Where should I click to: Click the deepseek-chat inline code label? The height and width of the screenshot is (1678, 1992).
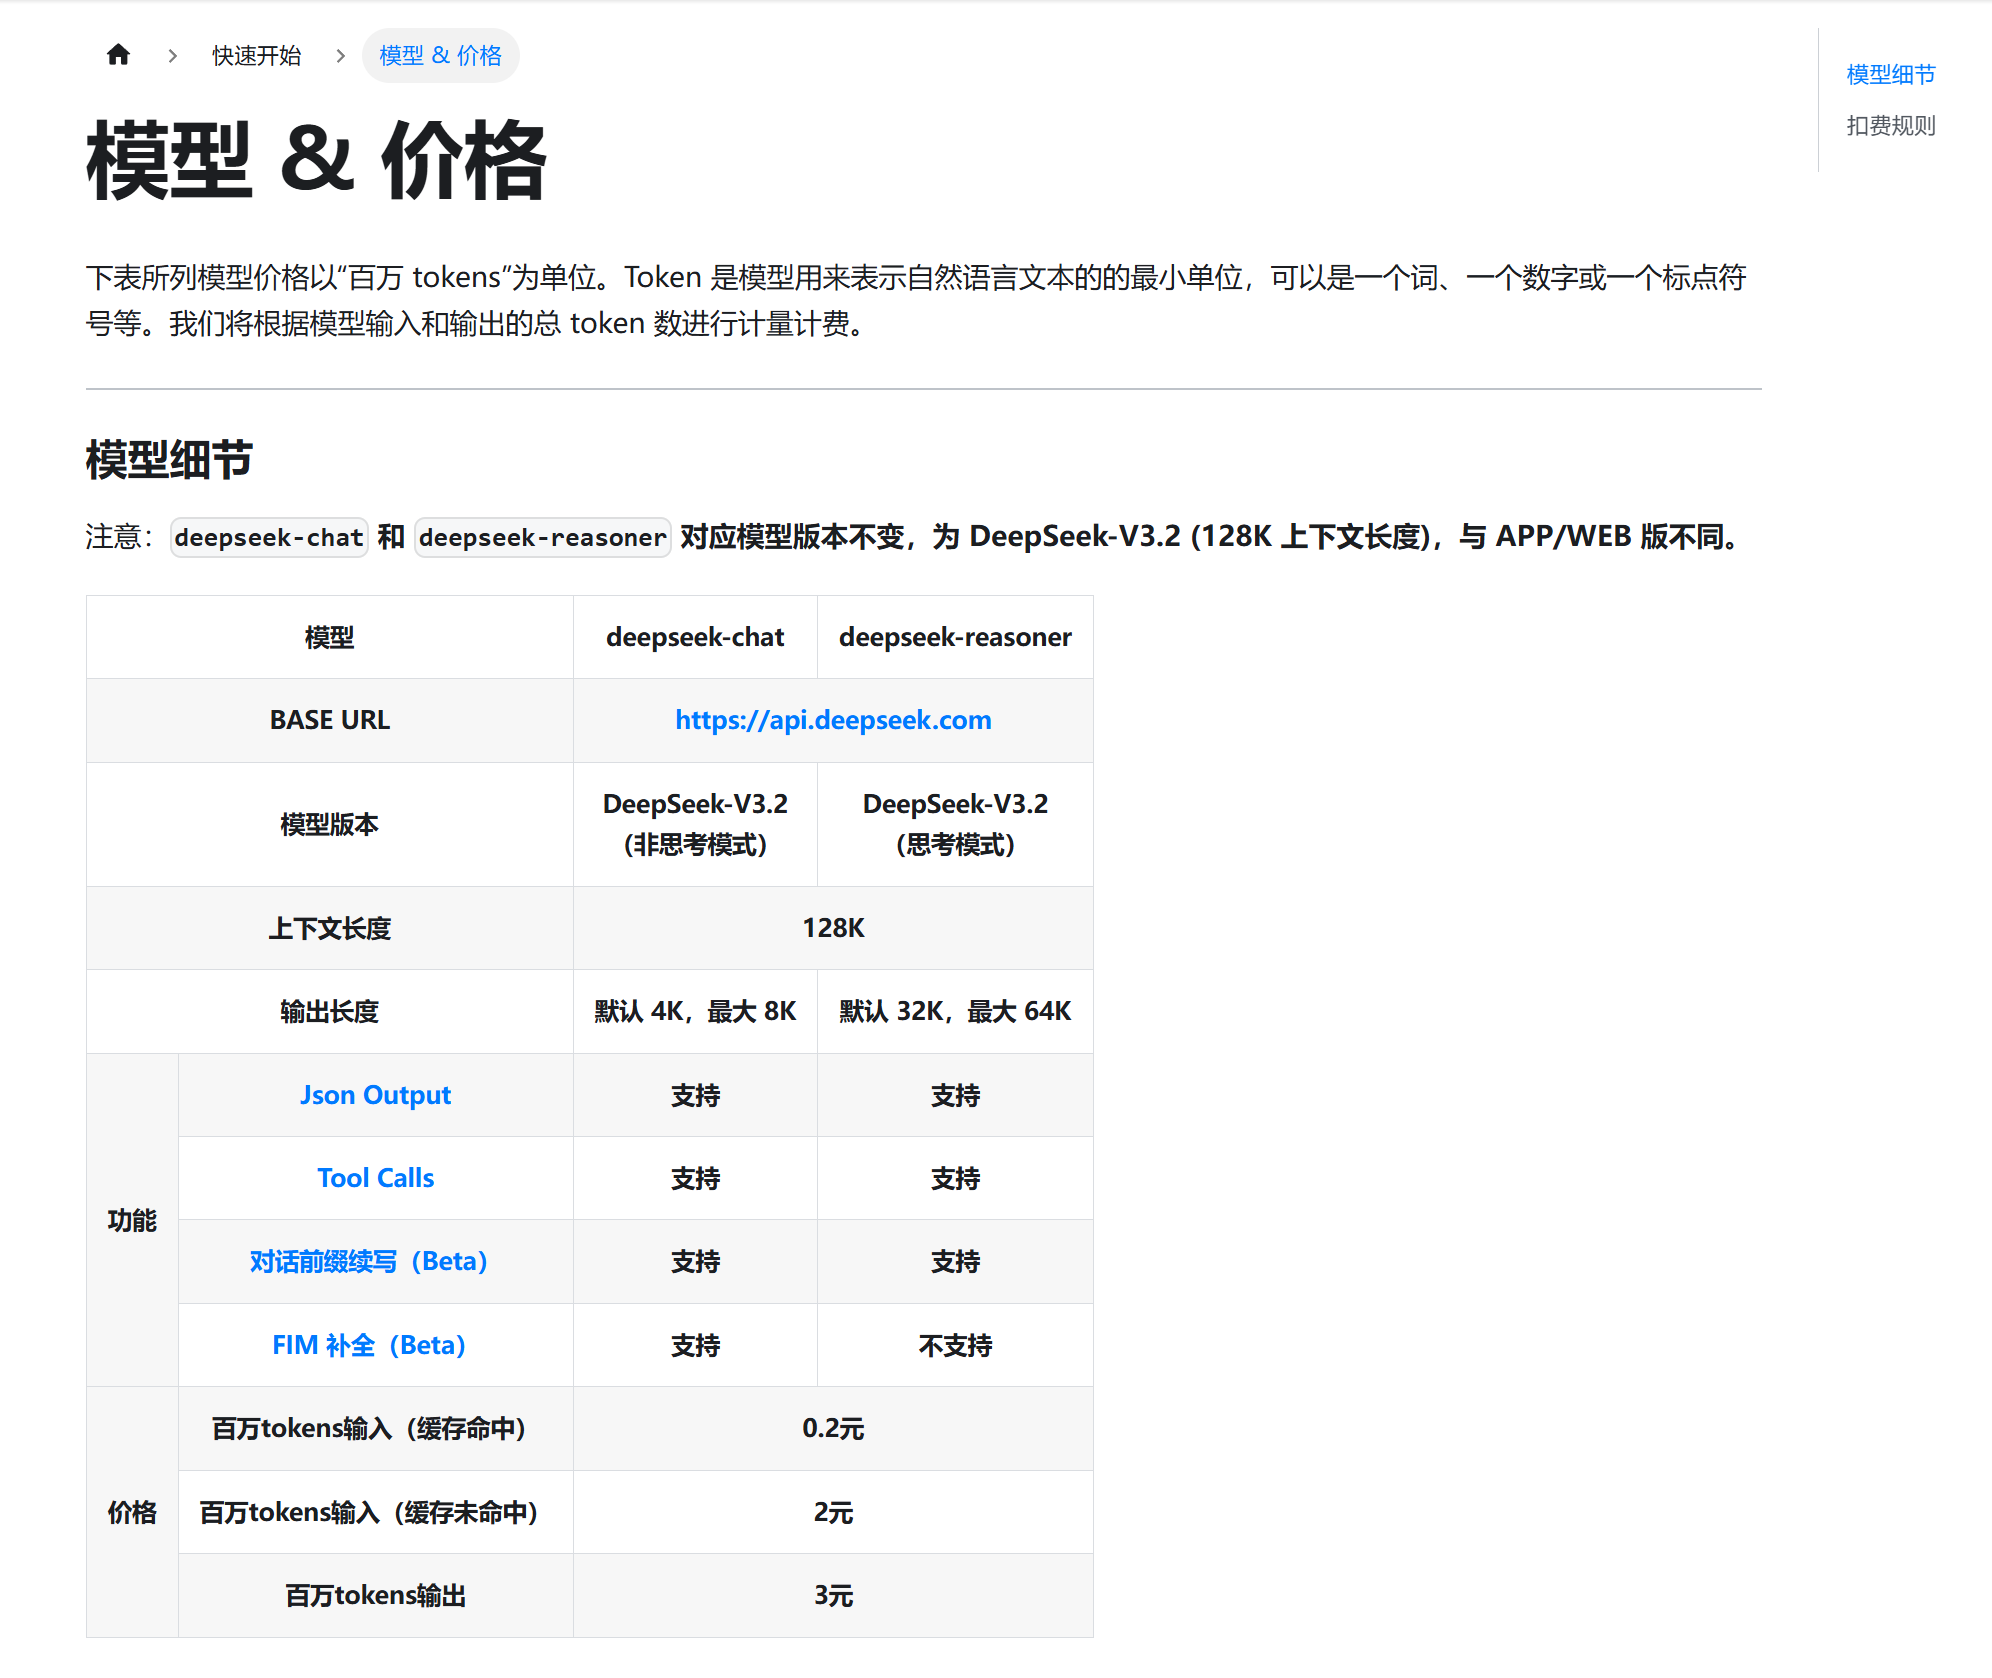click(269, 538)
